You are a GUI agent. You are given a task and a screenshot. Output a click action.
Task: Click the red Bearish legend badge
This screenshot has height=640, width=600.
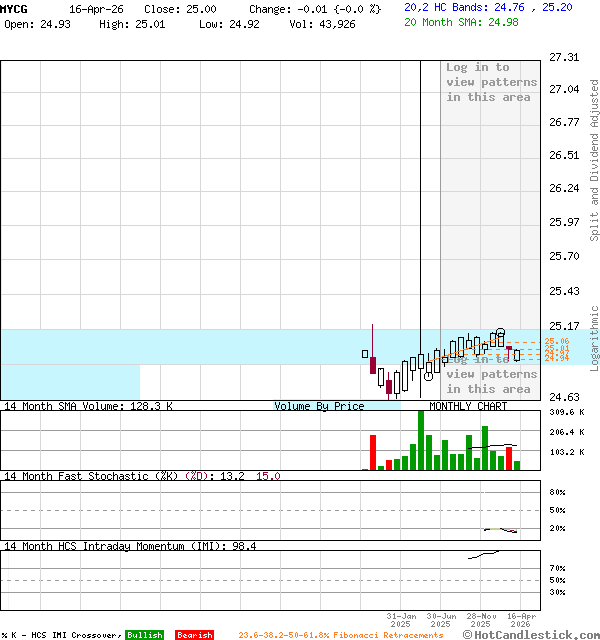[x=194, y=635]
